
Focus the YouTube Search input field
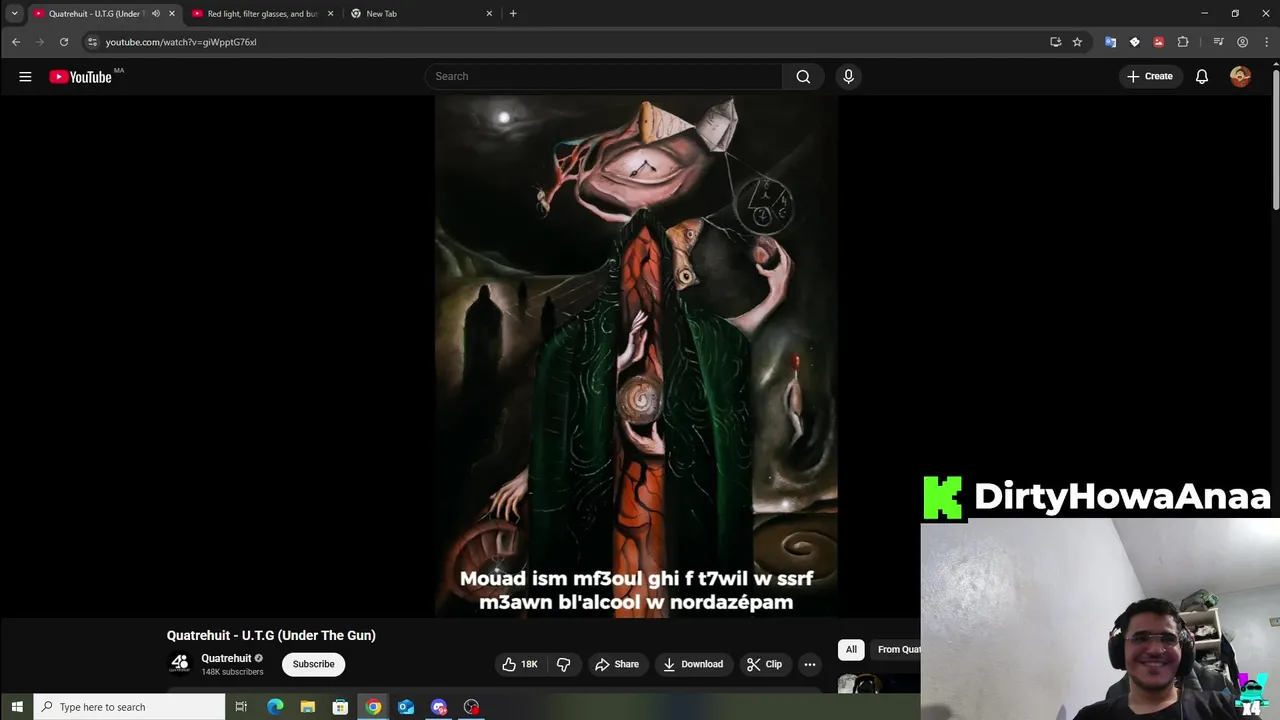click(604, 76)
